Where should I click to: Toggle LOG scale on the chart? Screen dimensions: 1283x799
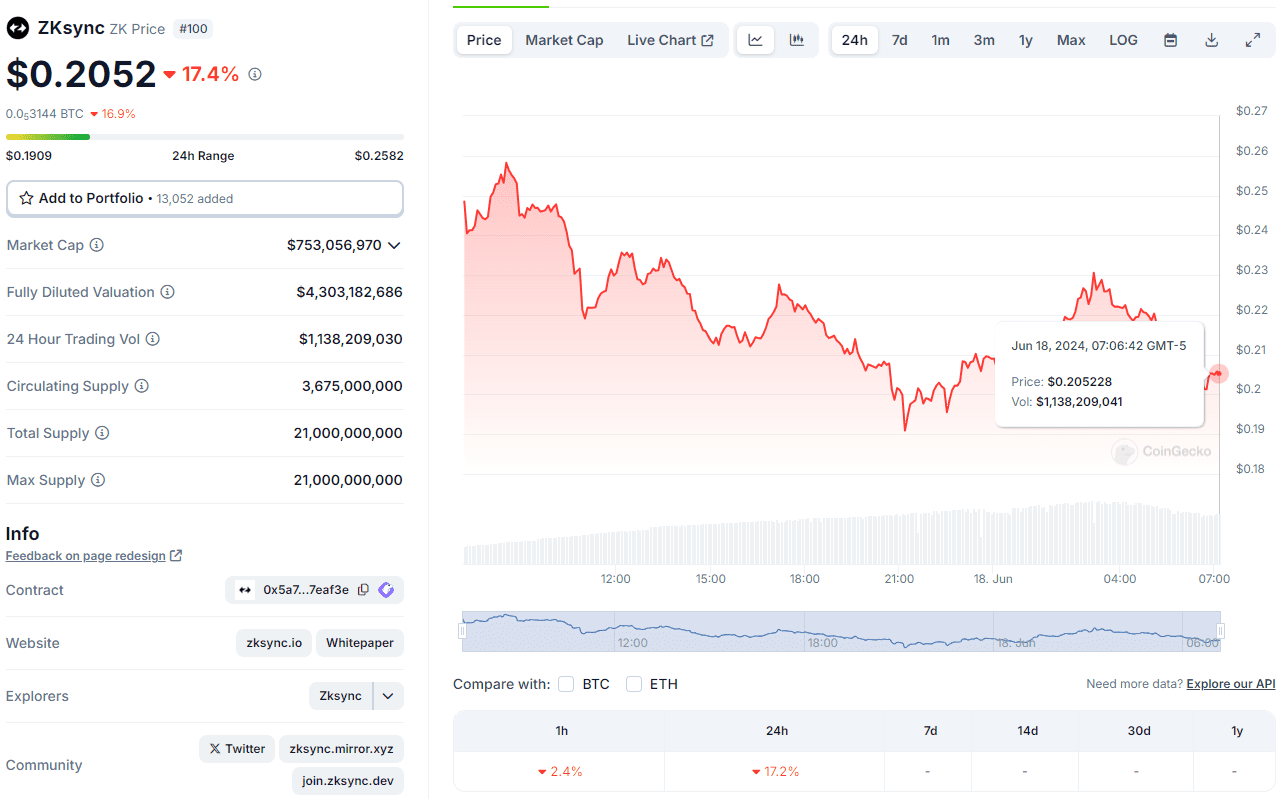click(1123, 40)
